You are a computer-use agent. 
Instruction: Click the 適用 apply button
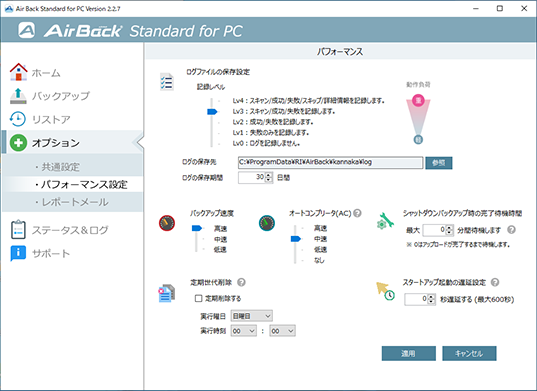409,353
